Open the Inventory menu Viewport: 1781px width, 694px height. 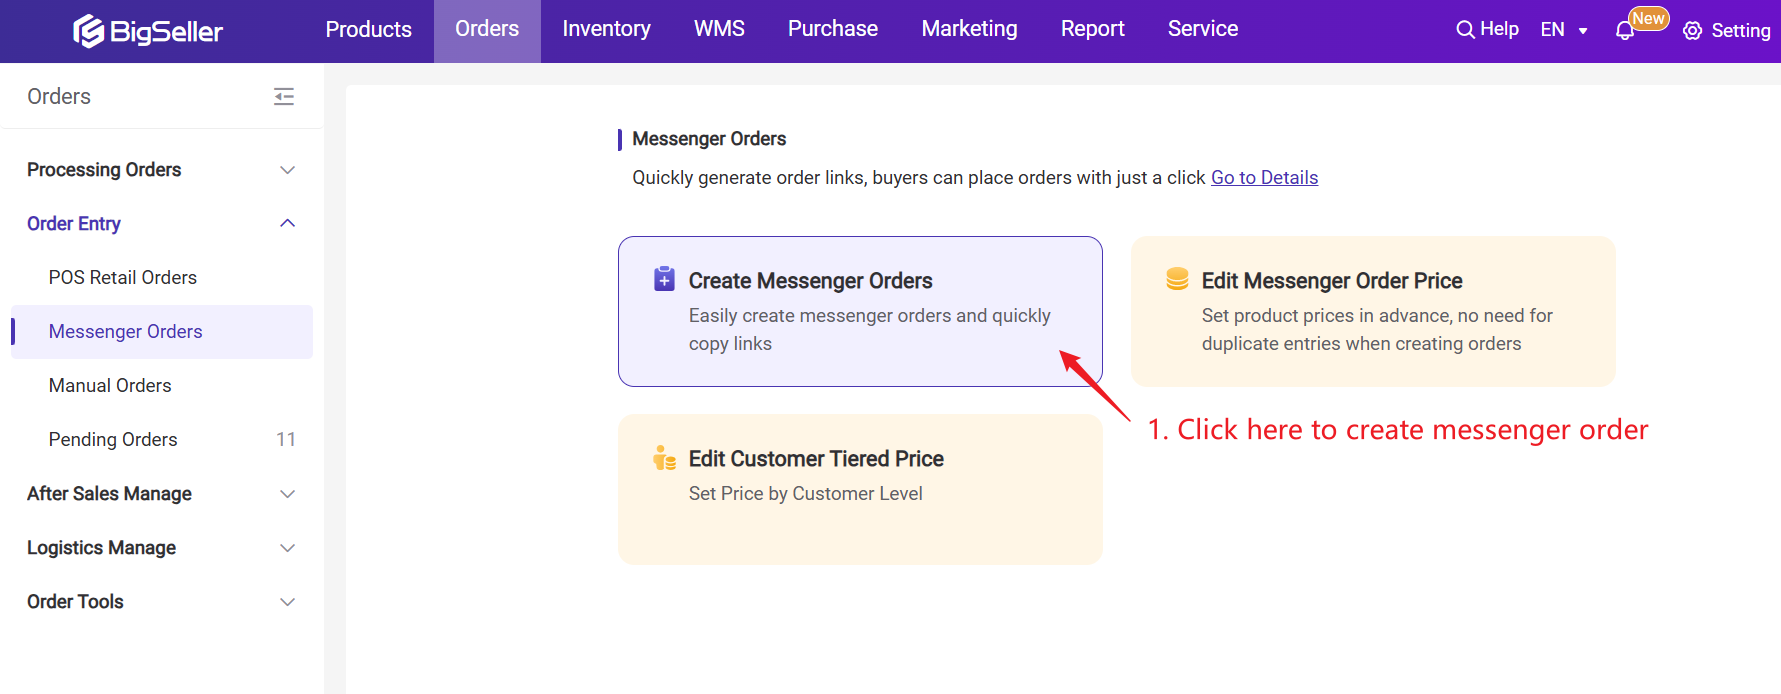[606, 30]
